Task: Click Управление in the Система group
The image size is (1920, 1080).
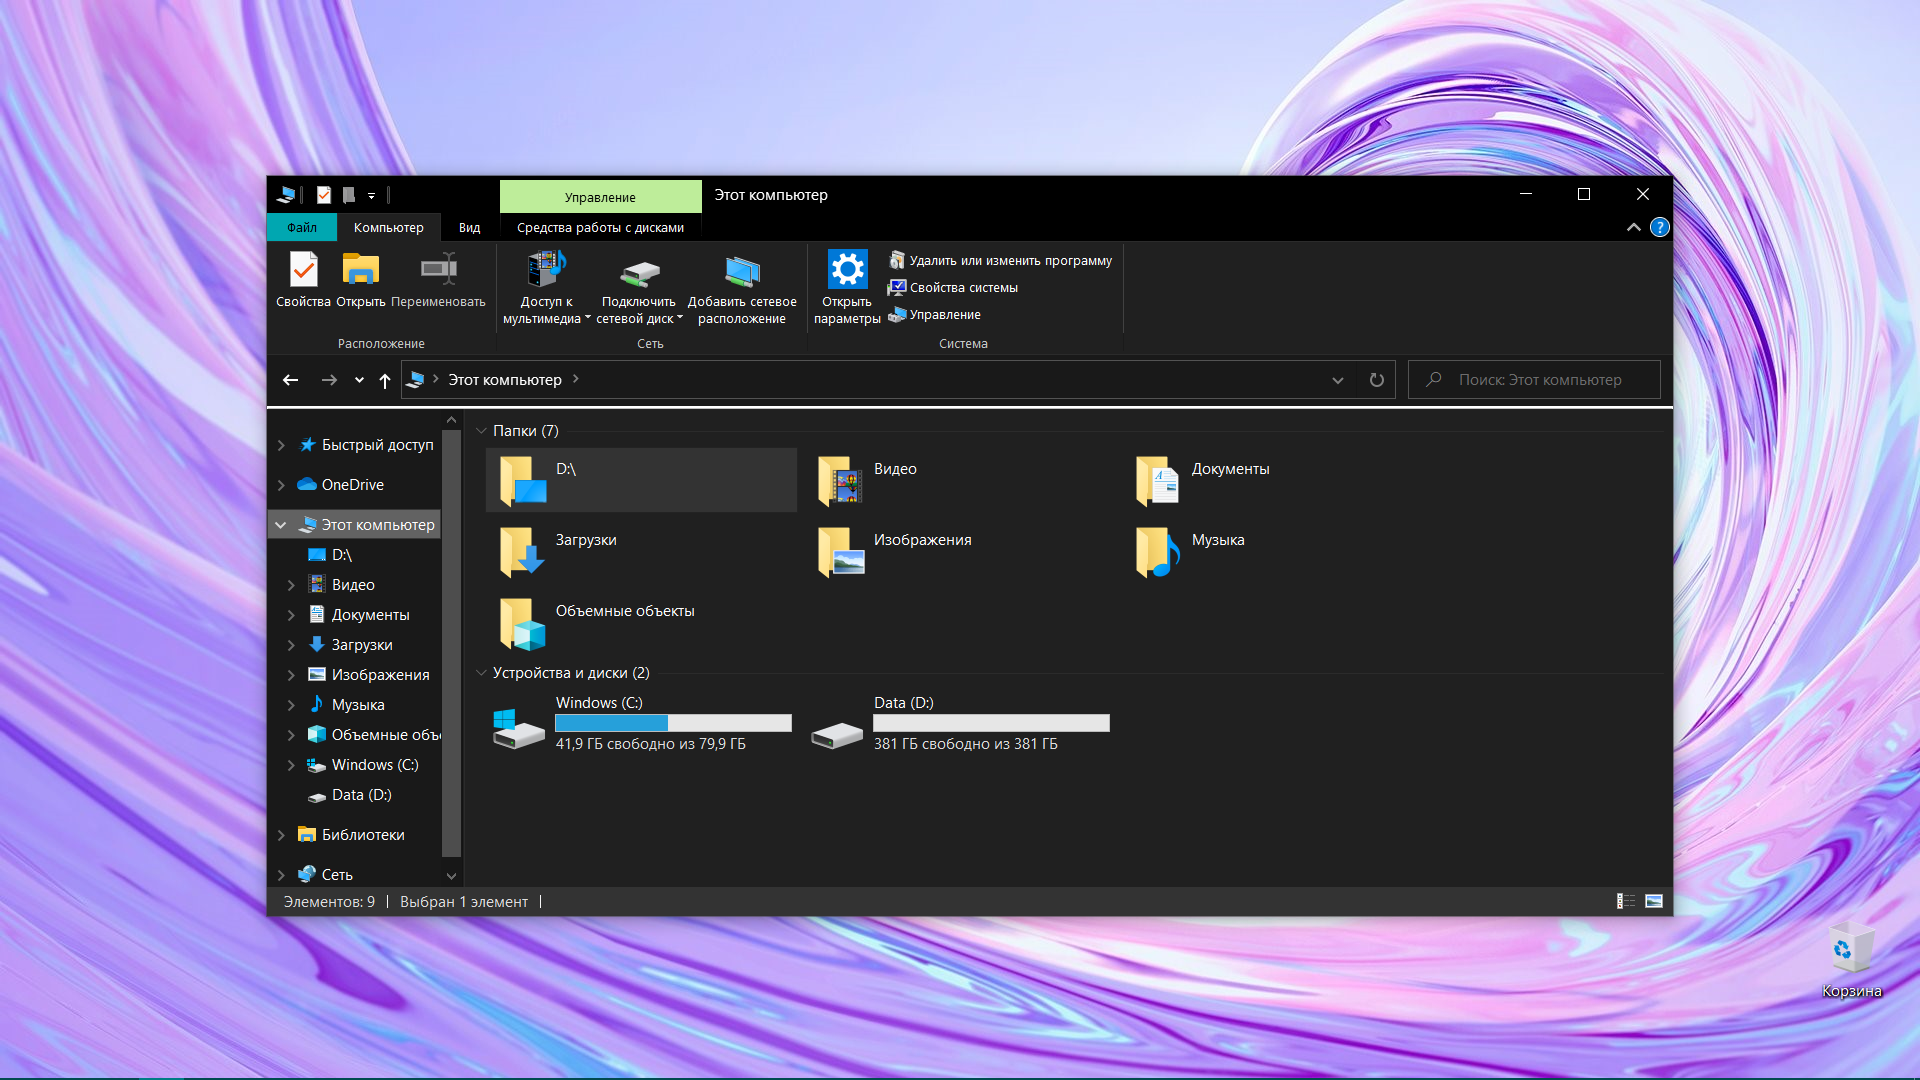Action: tap(944, 315)
